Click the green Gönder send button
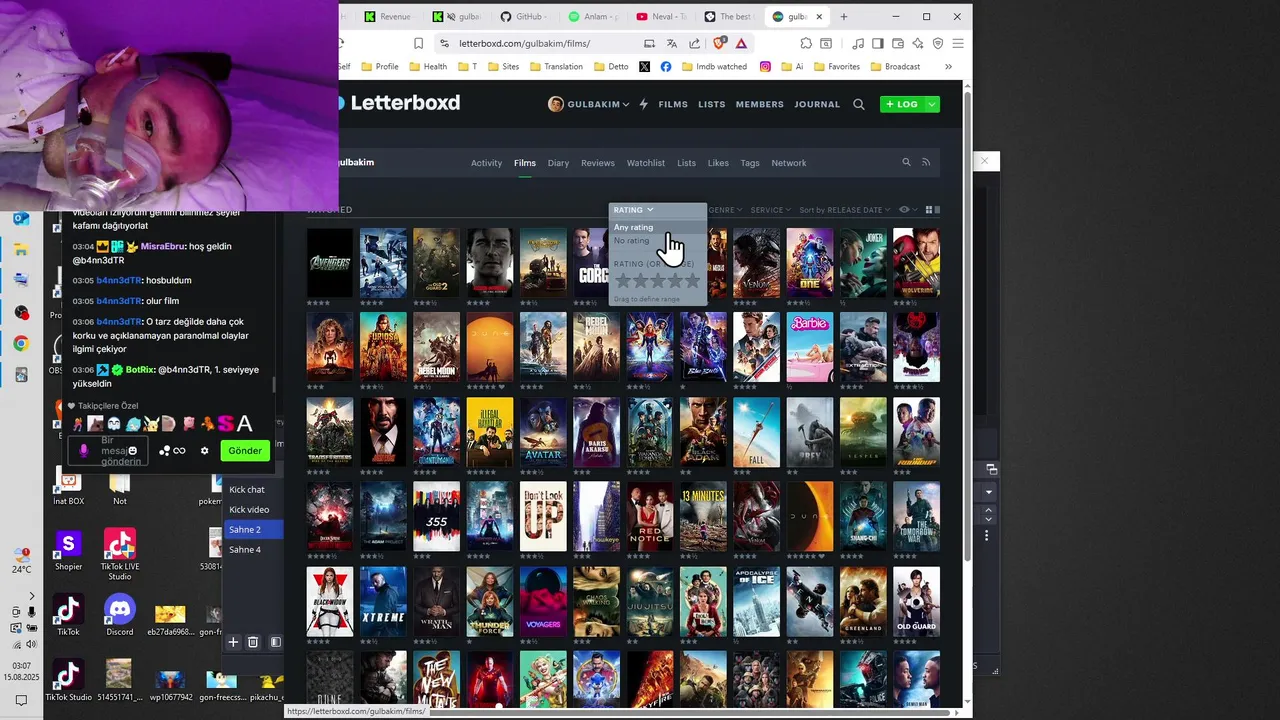The width and height of the screenshot is (1280, 720). (x=245, y=451)
